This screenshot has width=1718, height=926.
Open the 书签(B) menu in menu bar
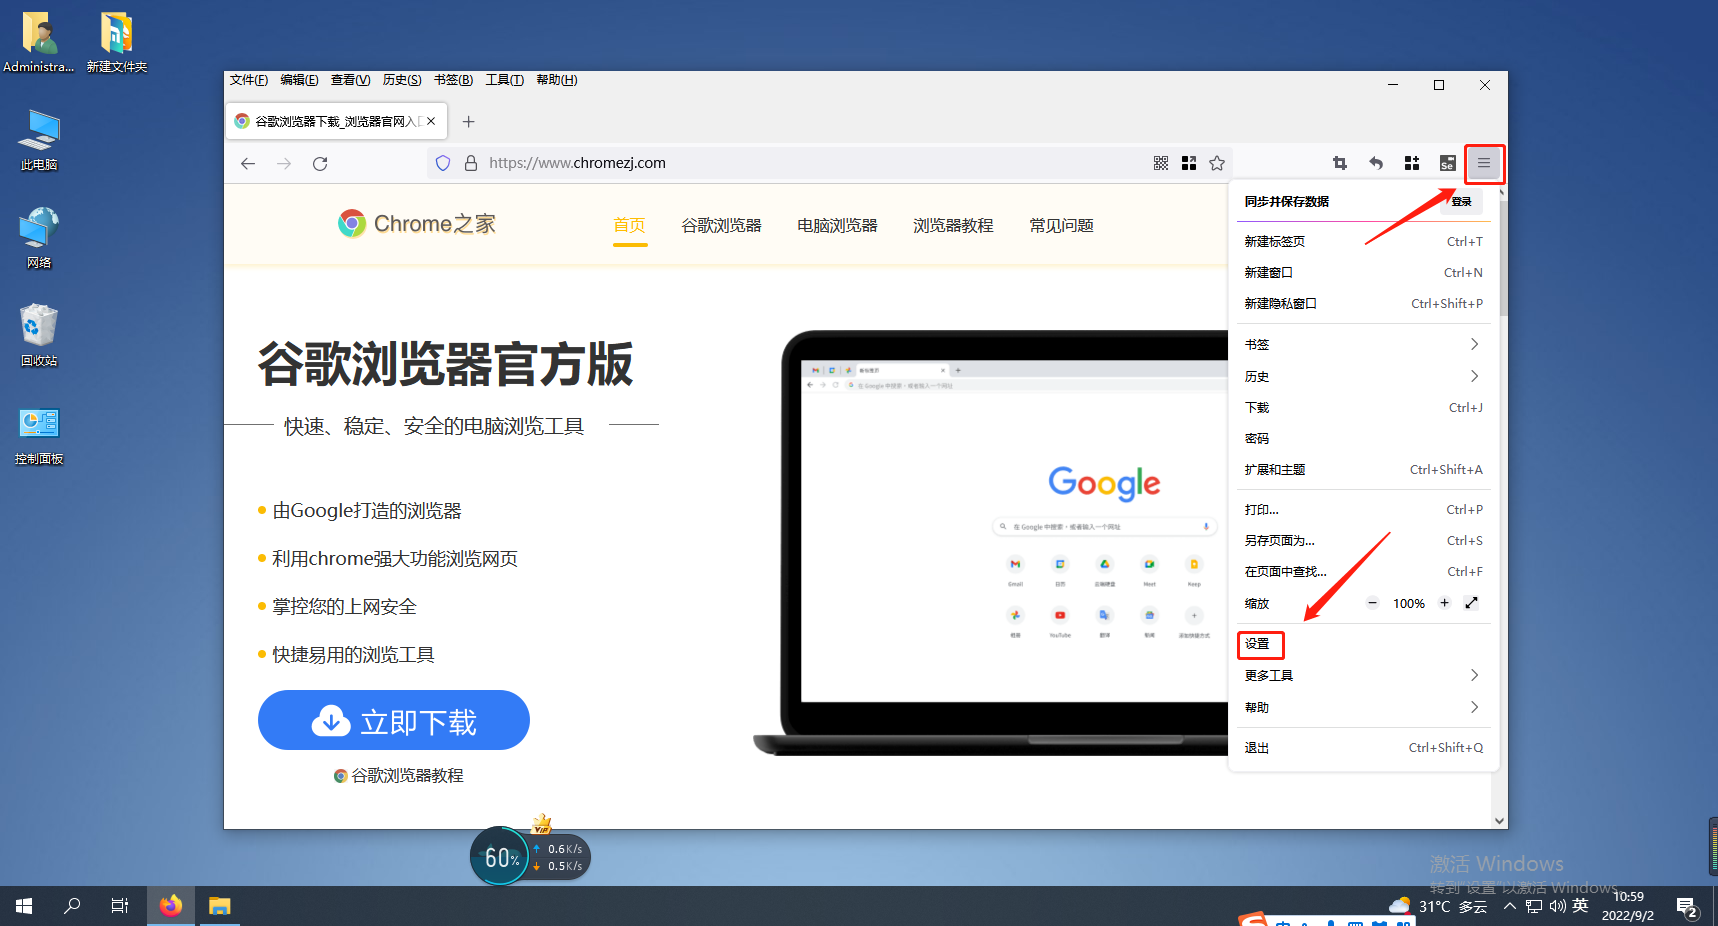pyautogui.click(x=453, y=80)
